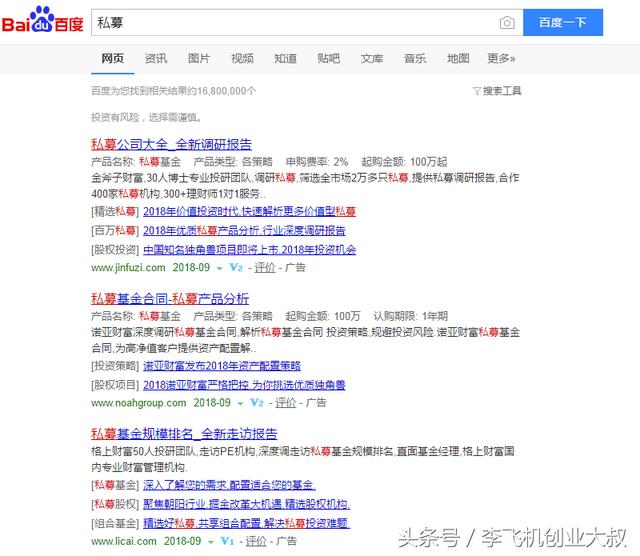Open 评价 for the jinfuzi.com result
Screen dimensions: 640x556
coord(265,268)
